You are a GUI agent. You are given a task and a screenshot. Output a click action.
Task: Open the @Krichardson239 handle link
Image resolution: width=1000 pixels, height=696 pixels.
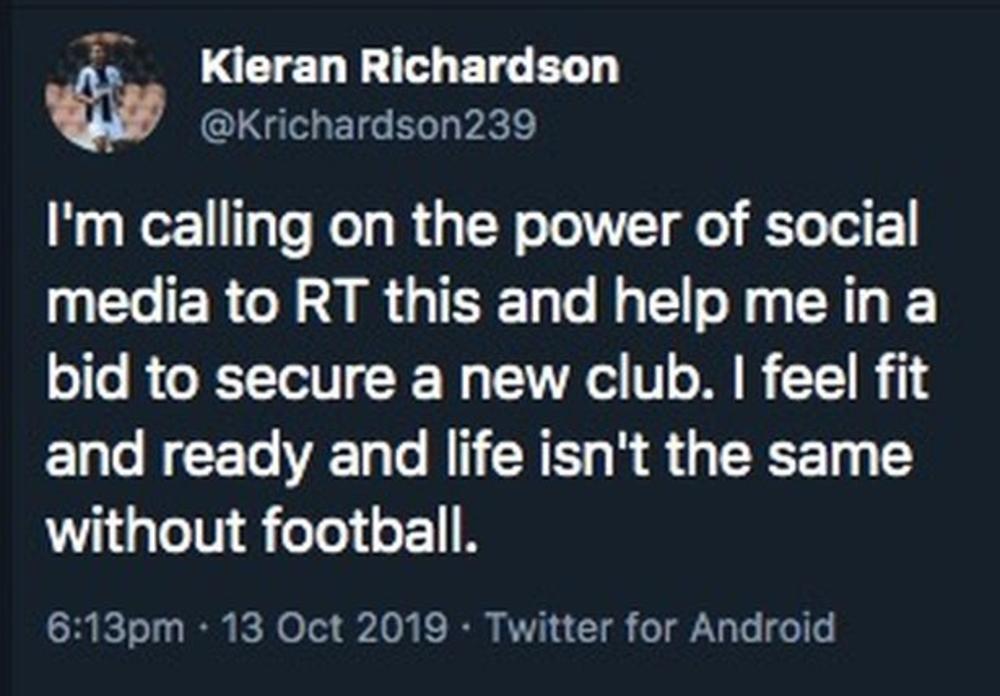(369, 124)
